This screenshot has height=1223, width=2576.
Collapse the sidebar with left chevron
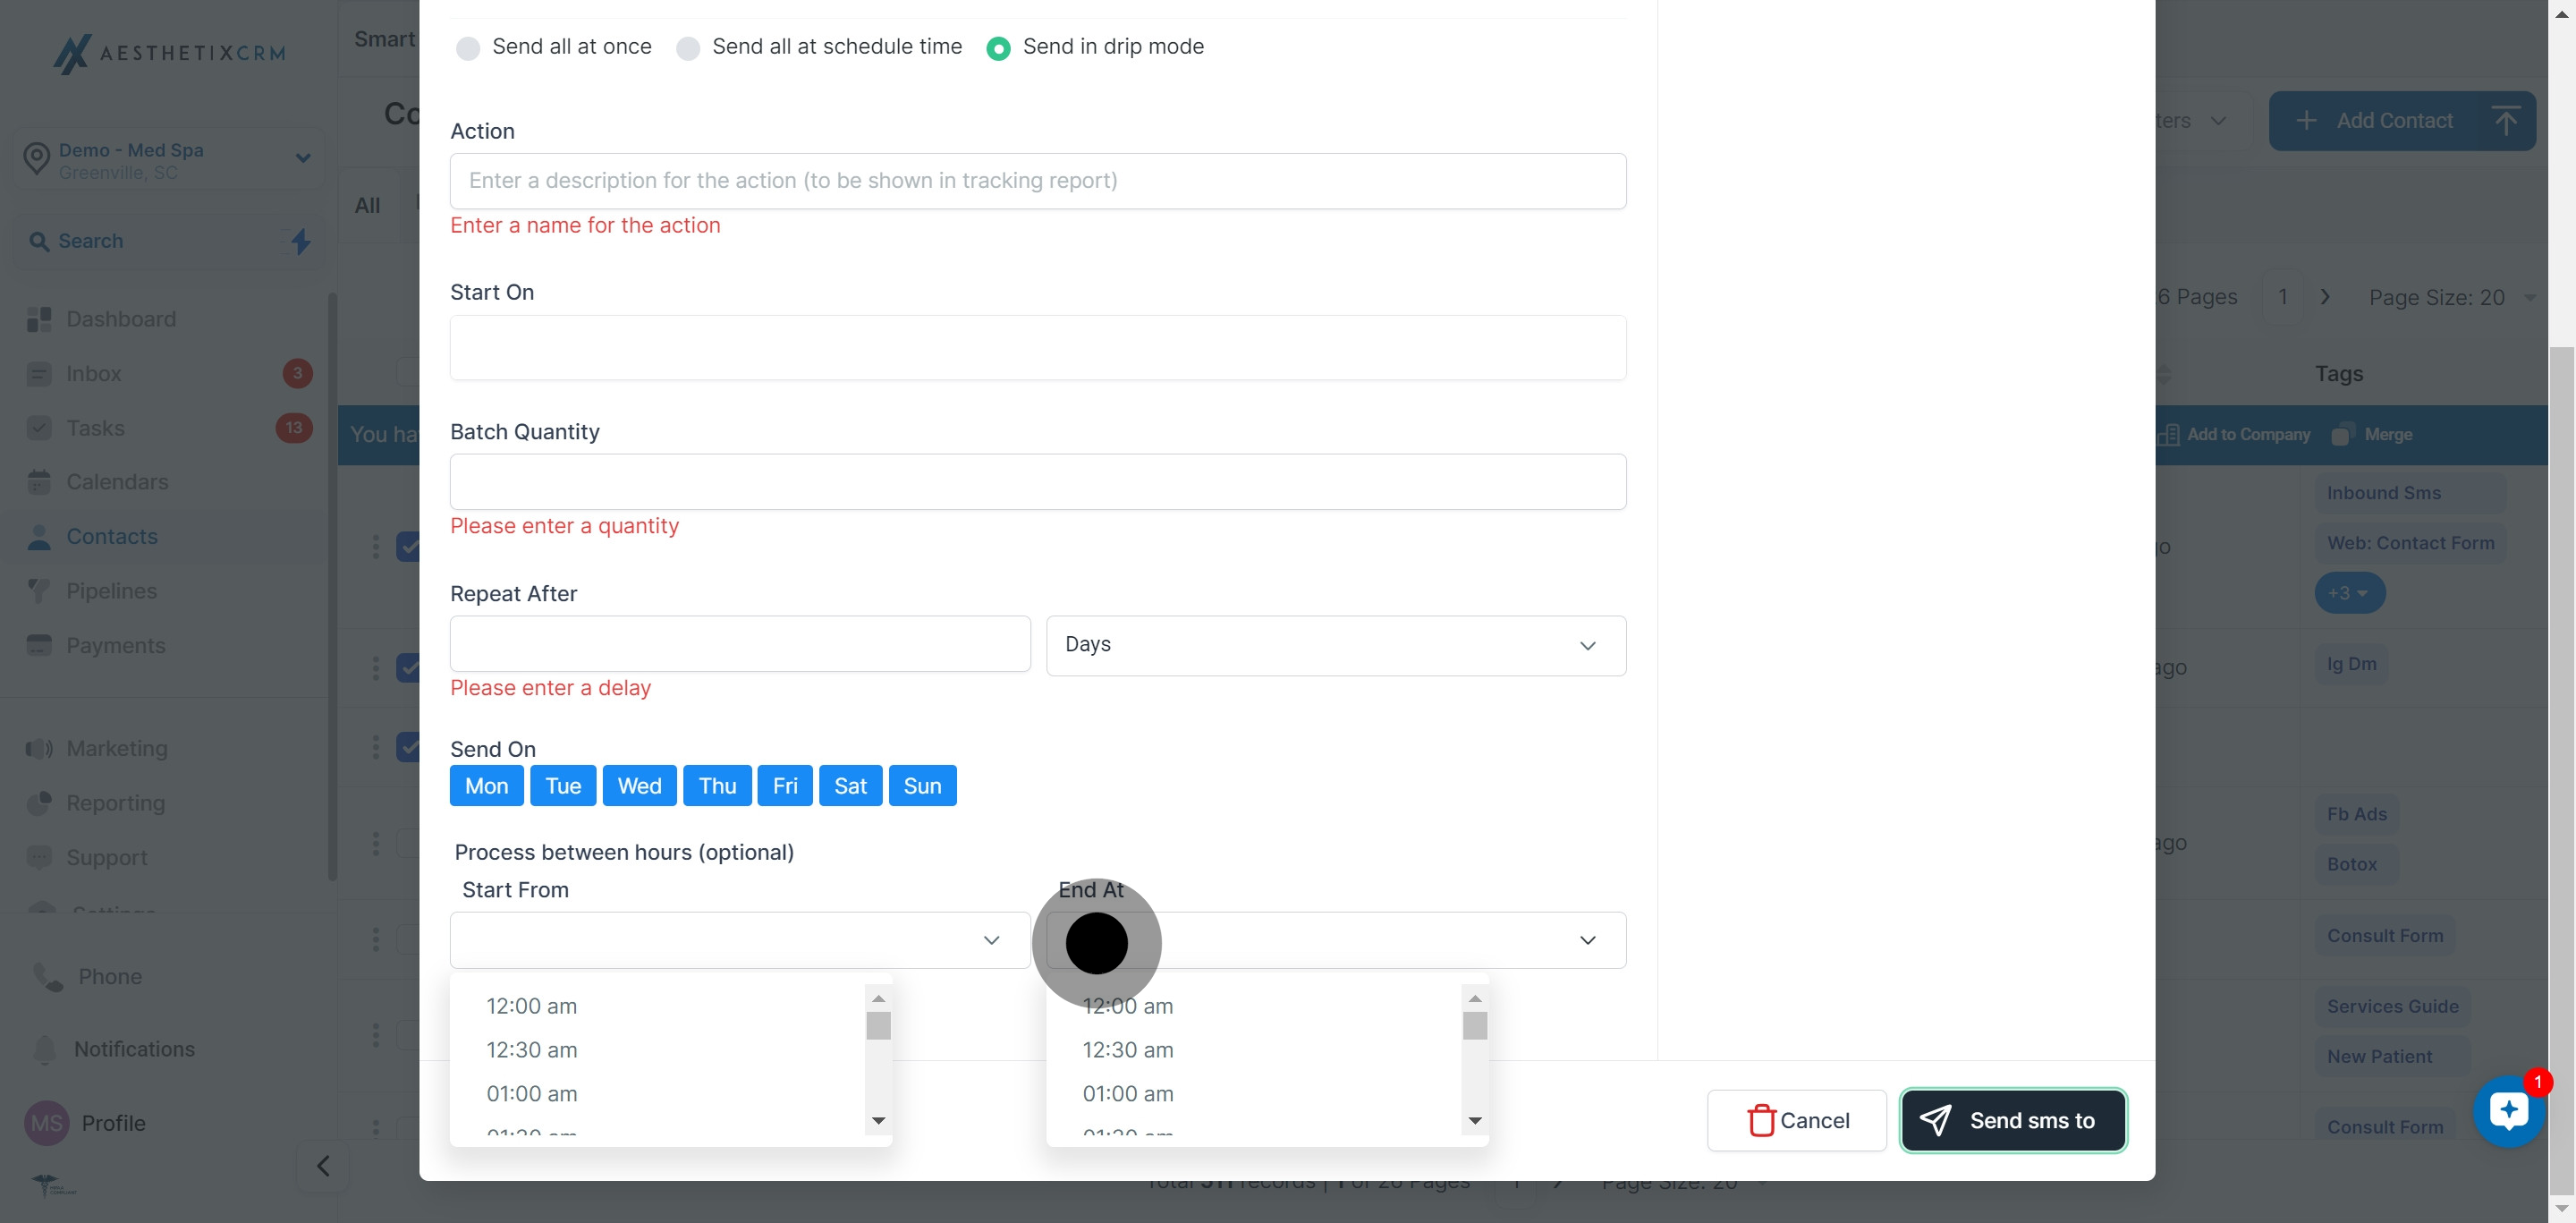pyautogui.click(x=323, y=1166)
